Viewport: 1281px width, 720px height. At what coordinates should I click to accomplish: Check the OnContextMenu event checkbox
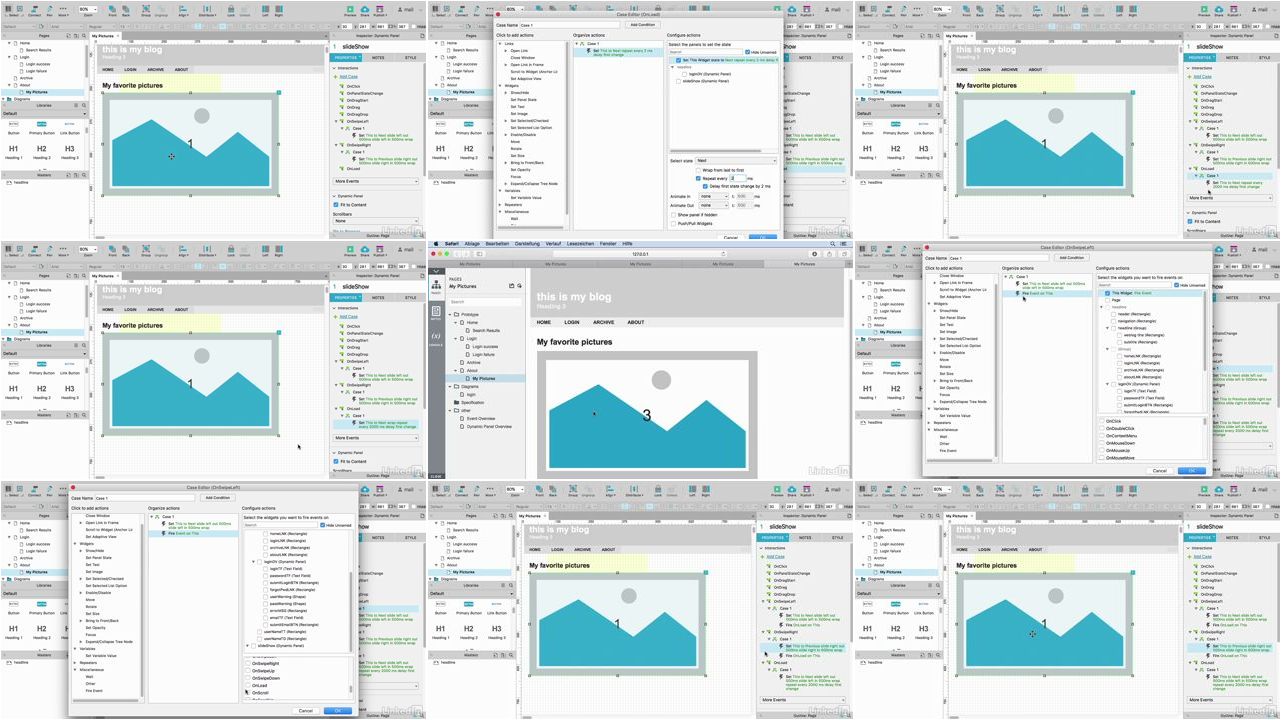[x=1102, y=436]
